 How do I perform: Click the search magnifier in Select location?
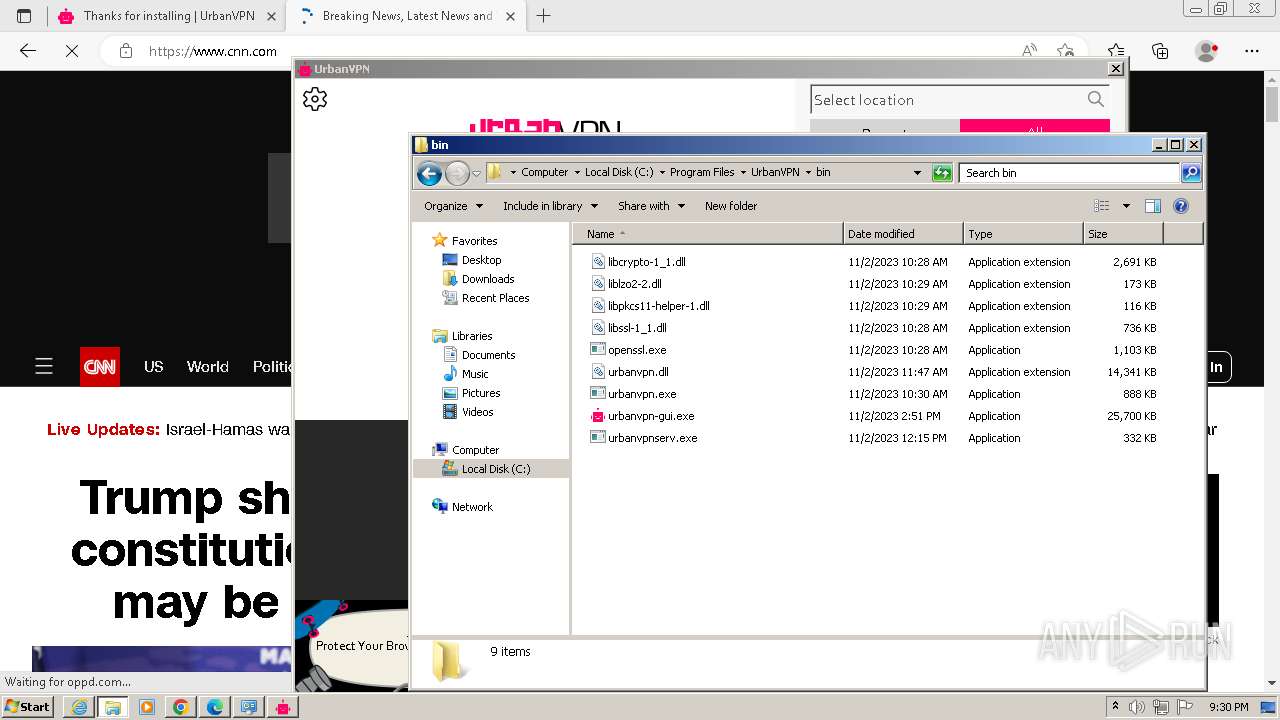point(1096,99)
